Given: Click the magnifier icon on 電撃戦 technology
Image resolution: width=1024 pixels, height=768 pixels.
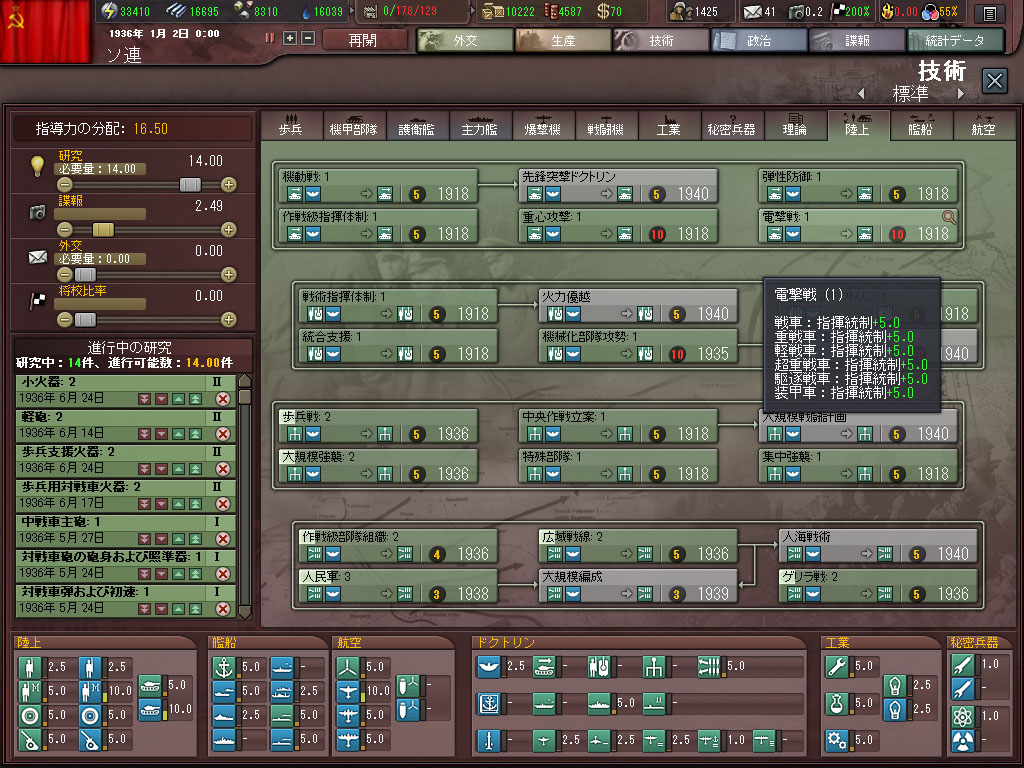Looking at the screenshot, I should coord(949,216).
